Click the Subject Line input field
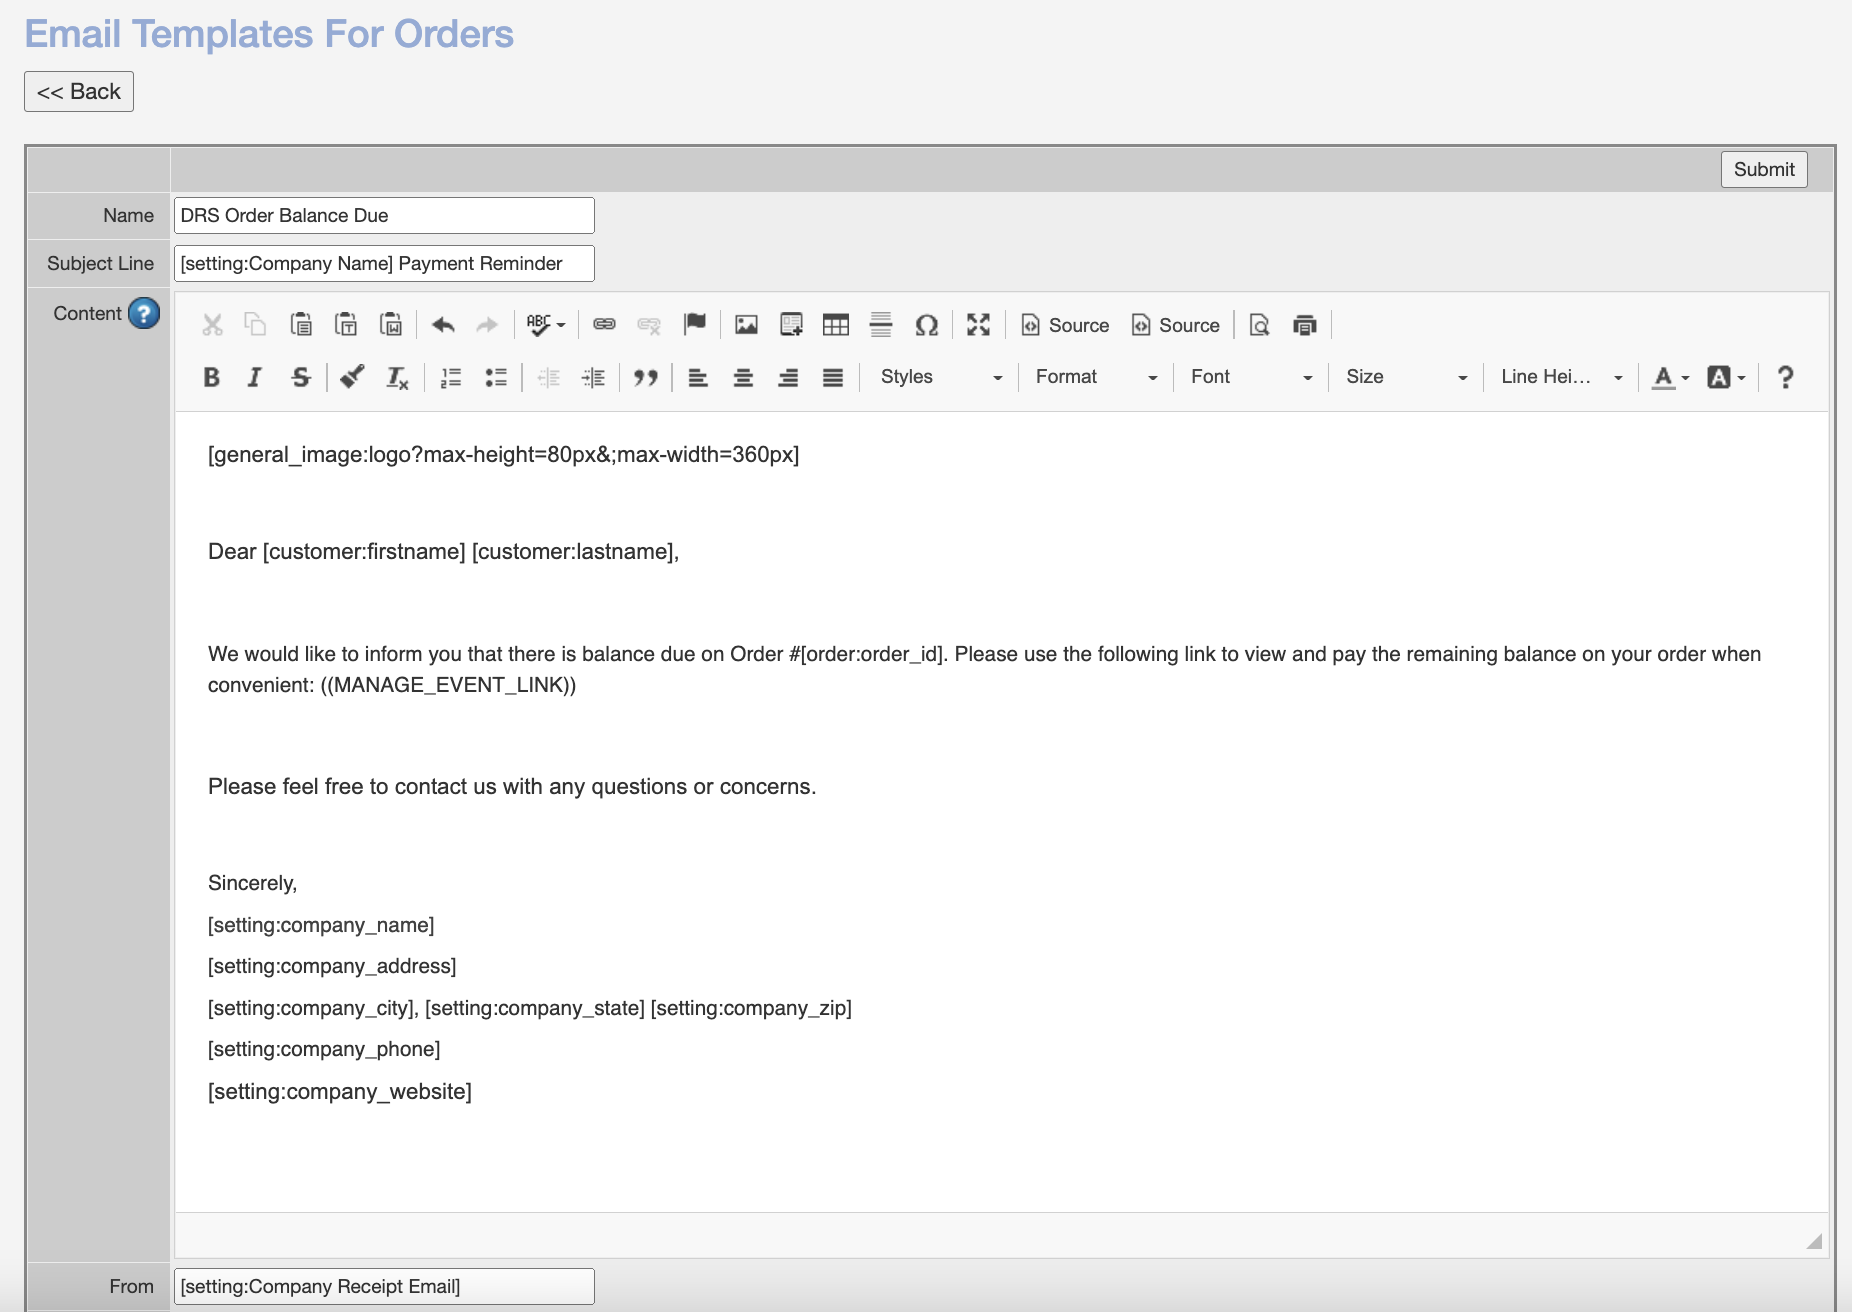The width and height of the screenshot is (1852, 1312). (x=384, y=264)
